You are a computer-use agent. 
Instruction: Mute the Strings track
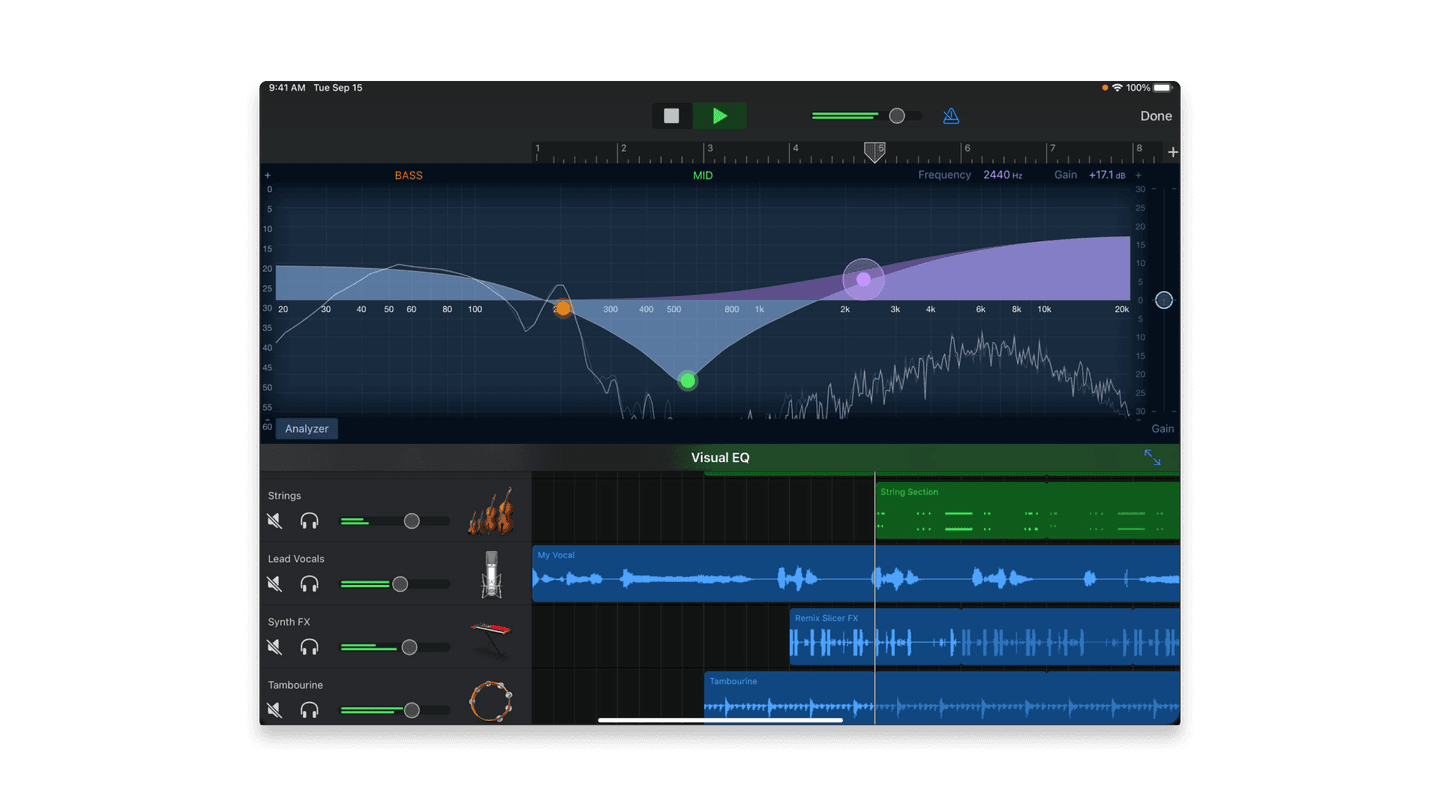(275, 521)
